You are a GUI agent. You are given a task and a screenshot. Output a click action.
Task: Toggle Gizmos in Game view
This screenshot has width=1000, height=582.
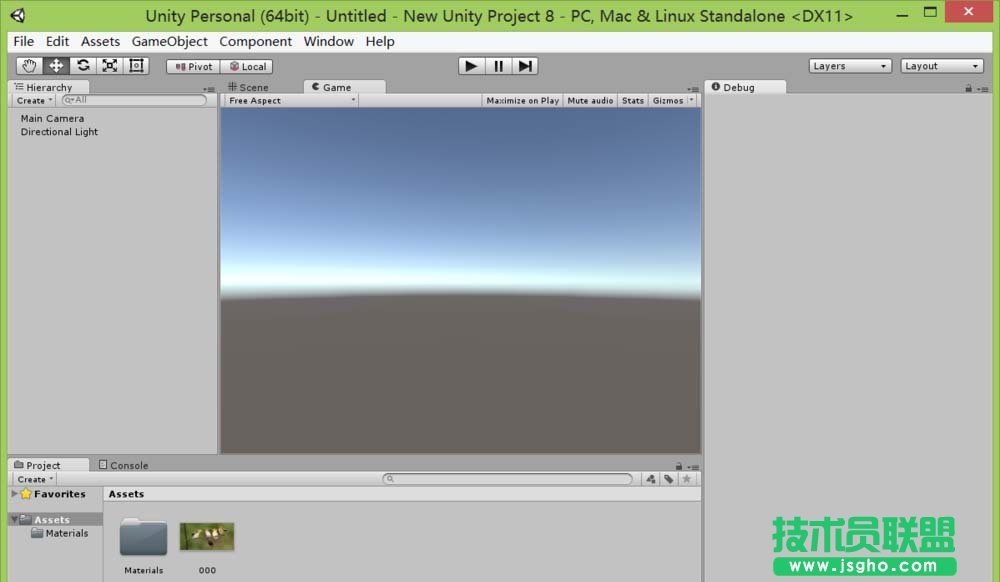coord(668,101)
